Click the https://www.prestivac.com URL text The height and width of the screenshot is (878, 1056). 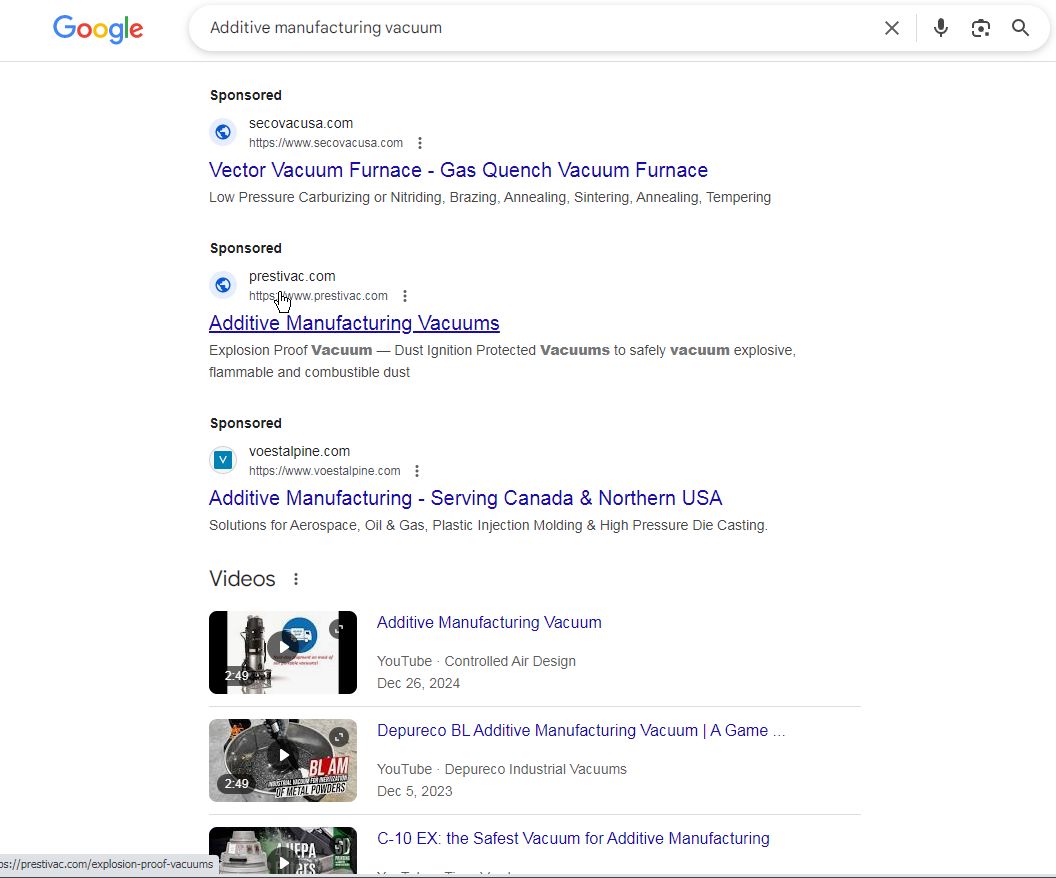click(319, 296)
